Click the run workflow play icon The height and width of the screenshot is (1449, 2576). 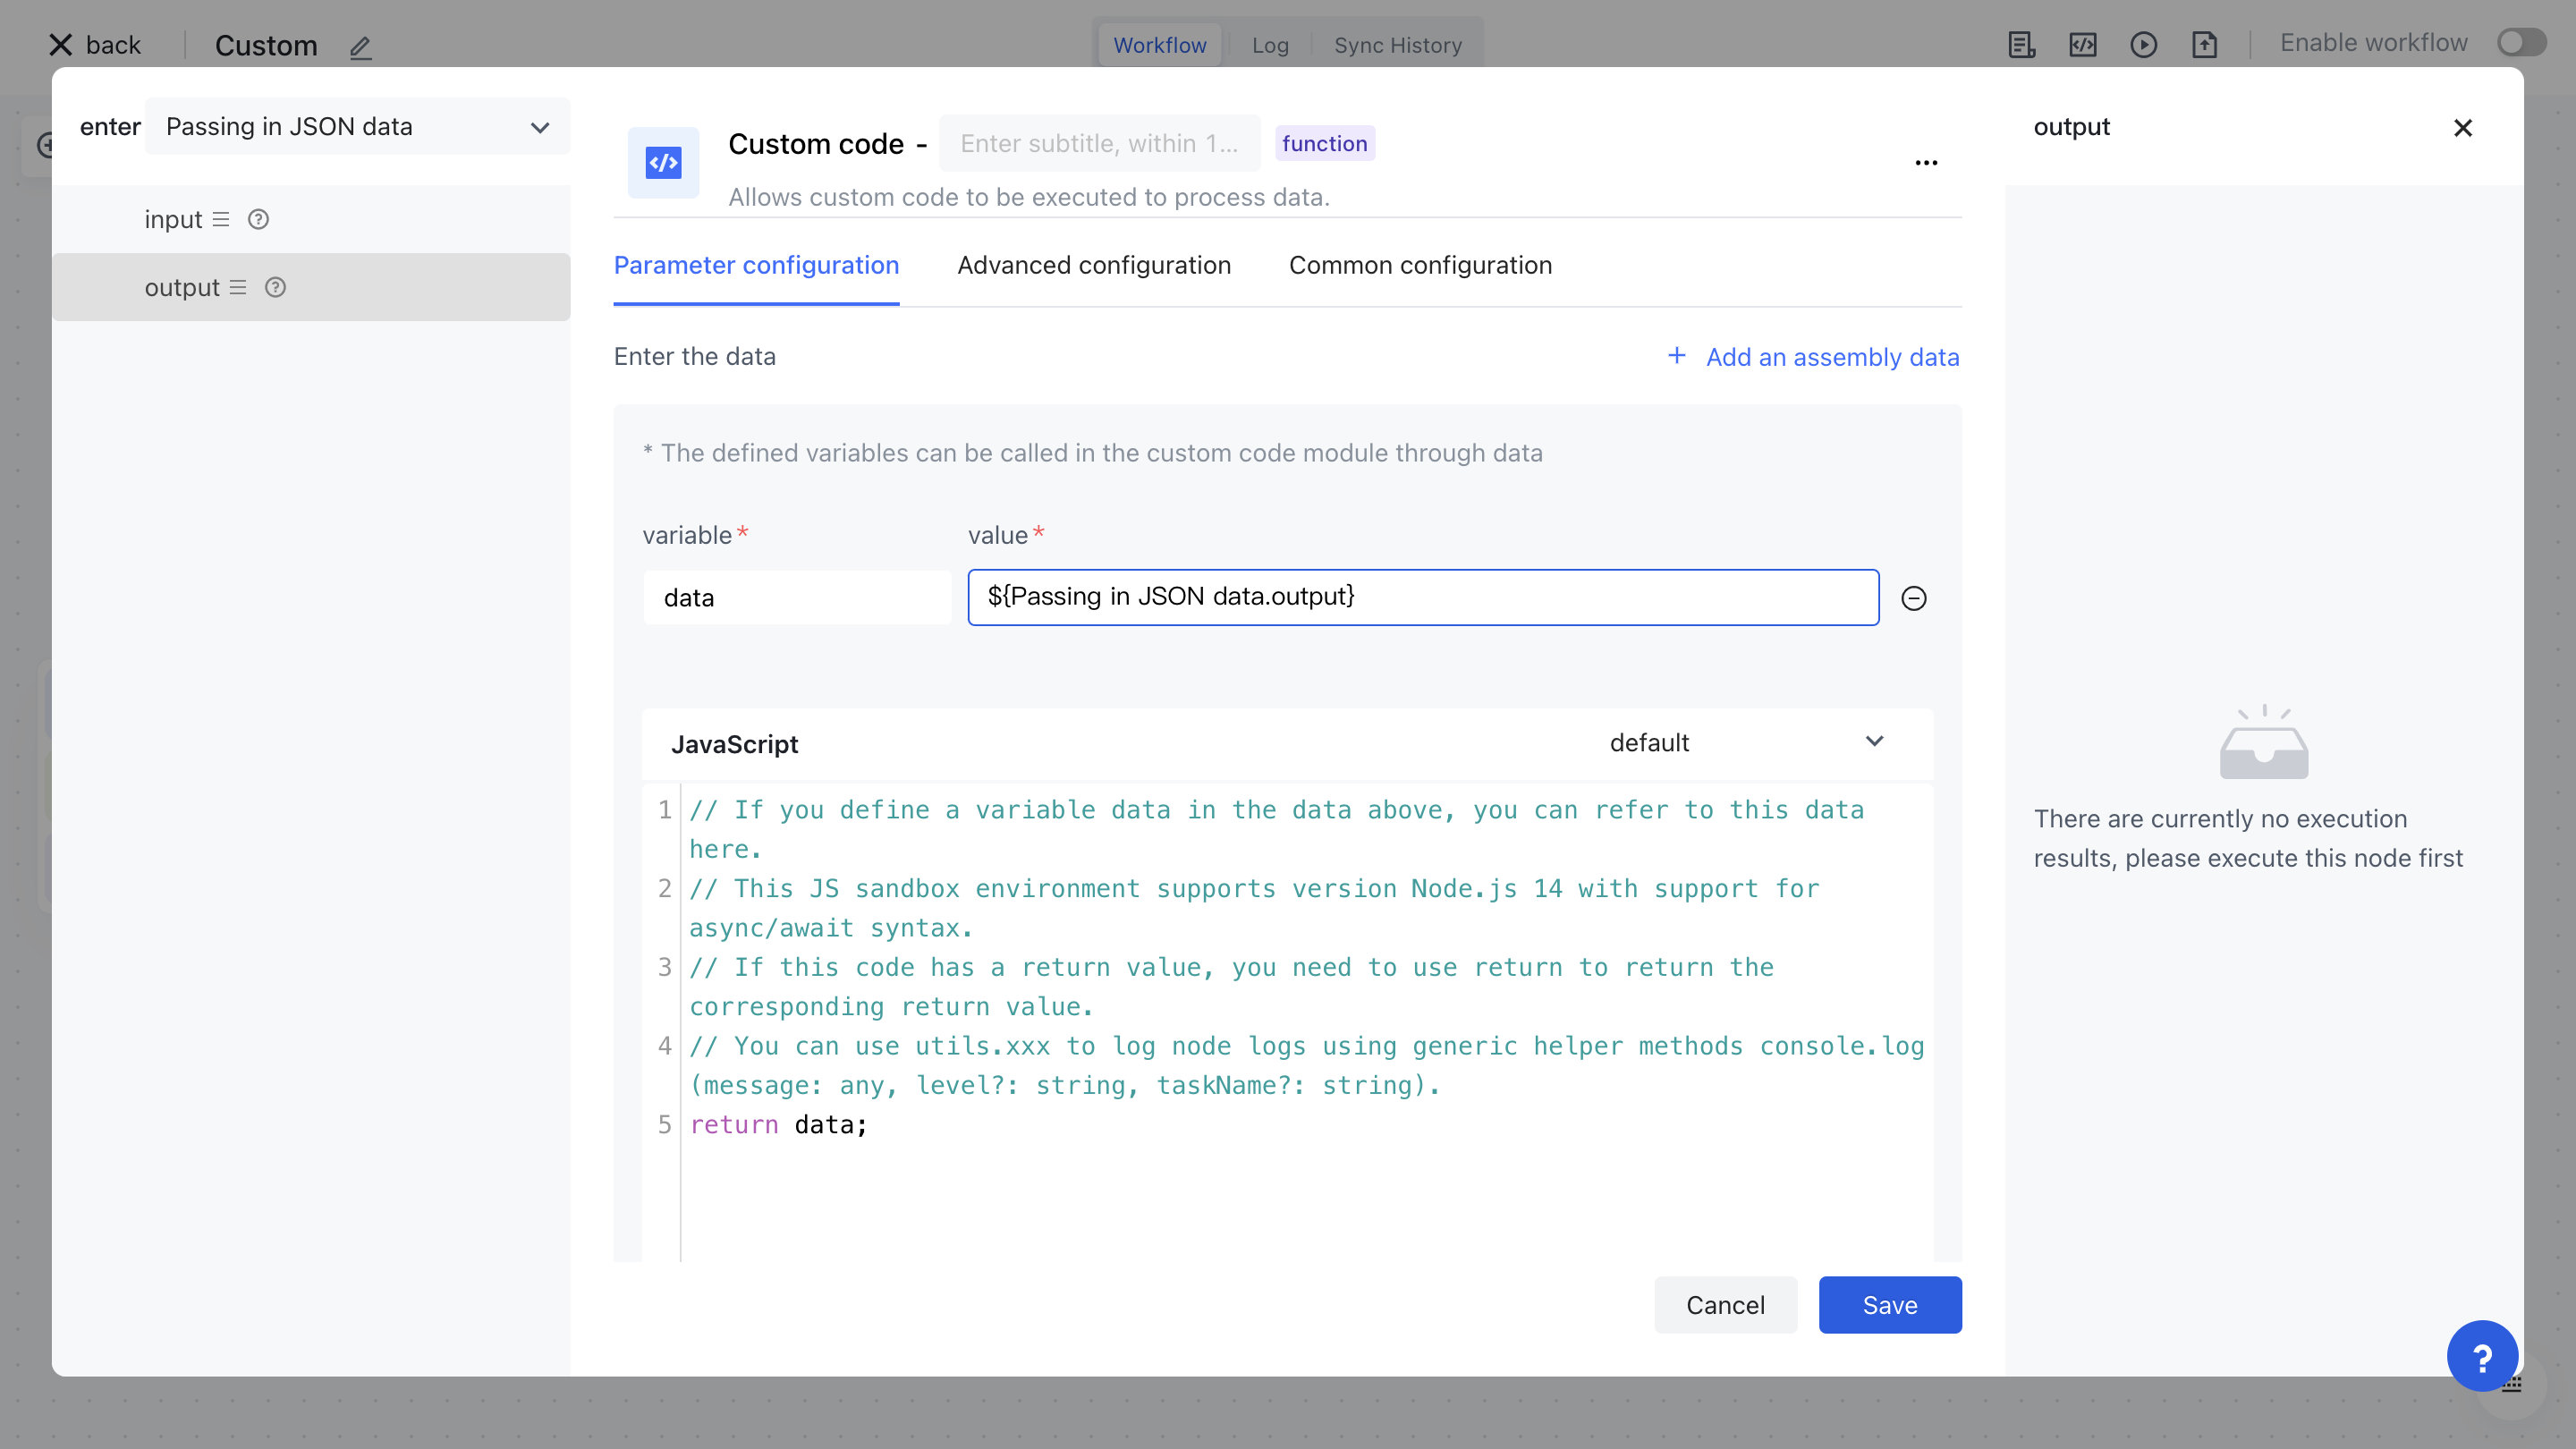tap(2143, 44)
